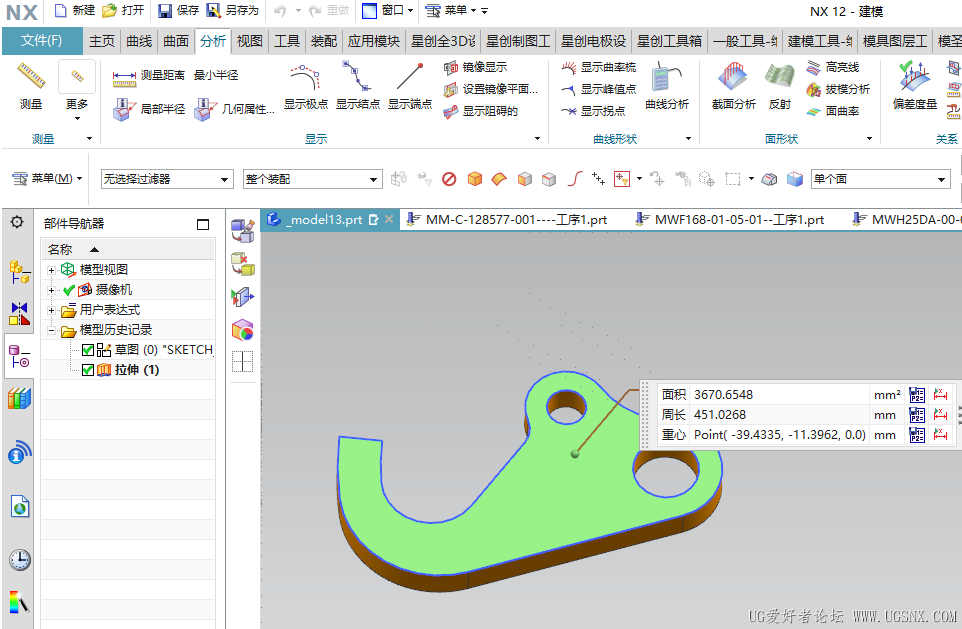Open the 无选择过滤器 selection filter dropdown
The image size is (962, 629).
tap(166, 179)
